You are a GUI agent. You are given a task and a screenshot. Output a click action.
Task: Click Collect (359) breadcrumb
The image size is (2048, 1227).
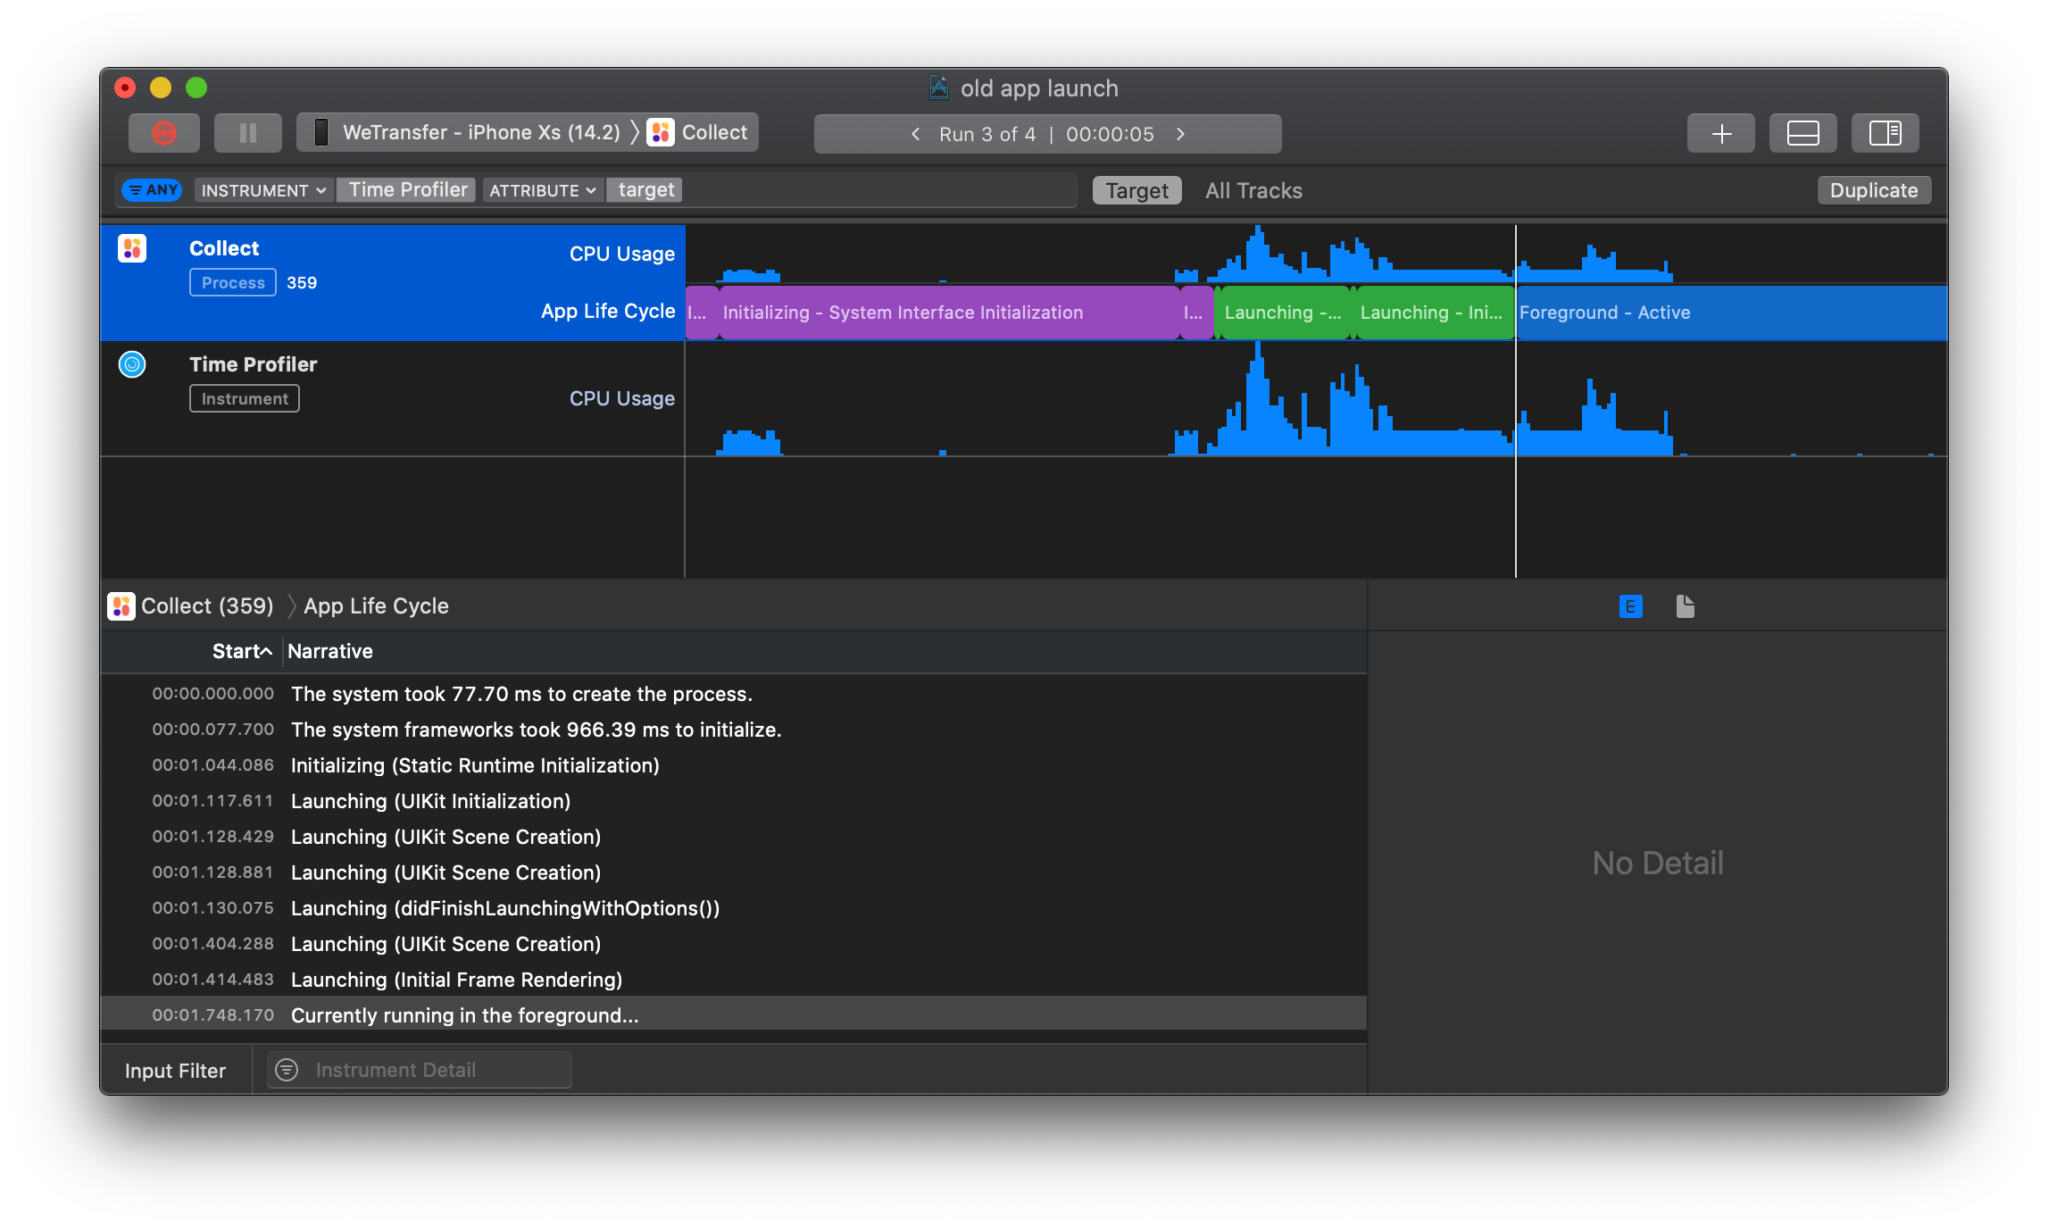tap(191, 606)
